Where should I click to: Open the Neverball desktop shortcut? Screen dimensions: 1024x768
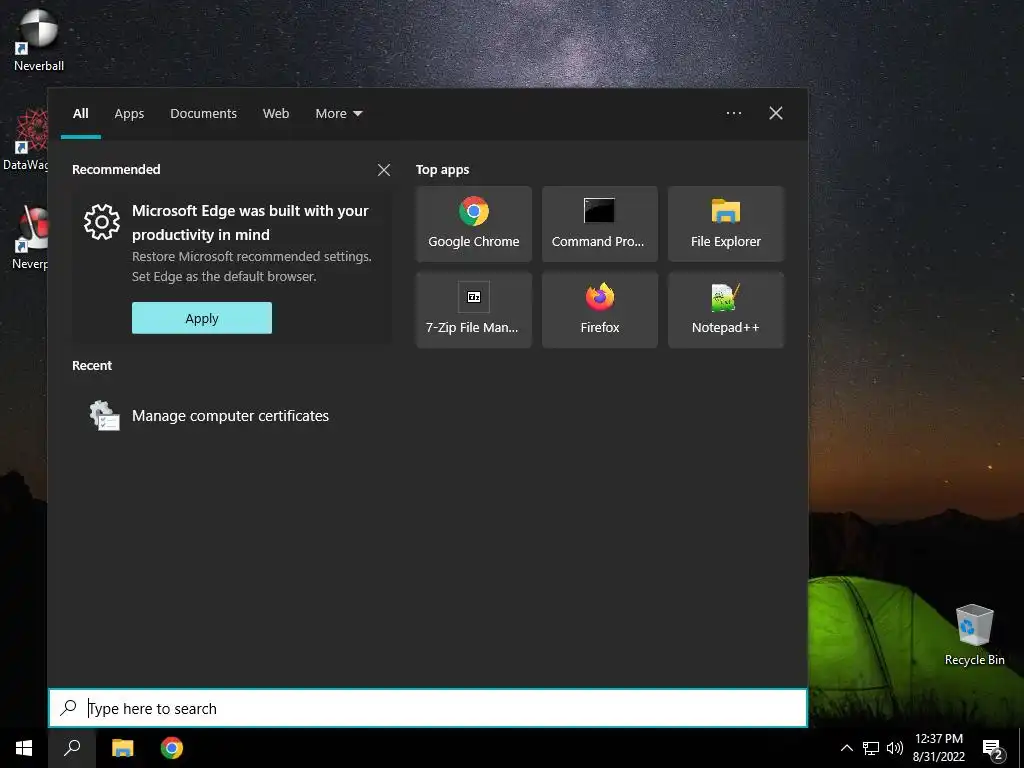click(x=39, y=40)
